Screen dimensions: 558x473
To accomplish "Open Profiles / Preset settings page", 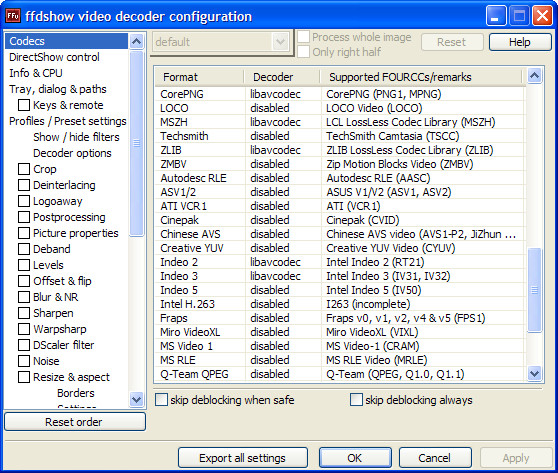I will (68, 121).
